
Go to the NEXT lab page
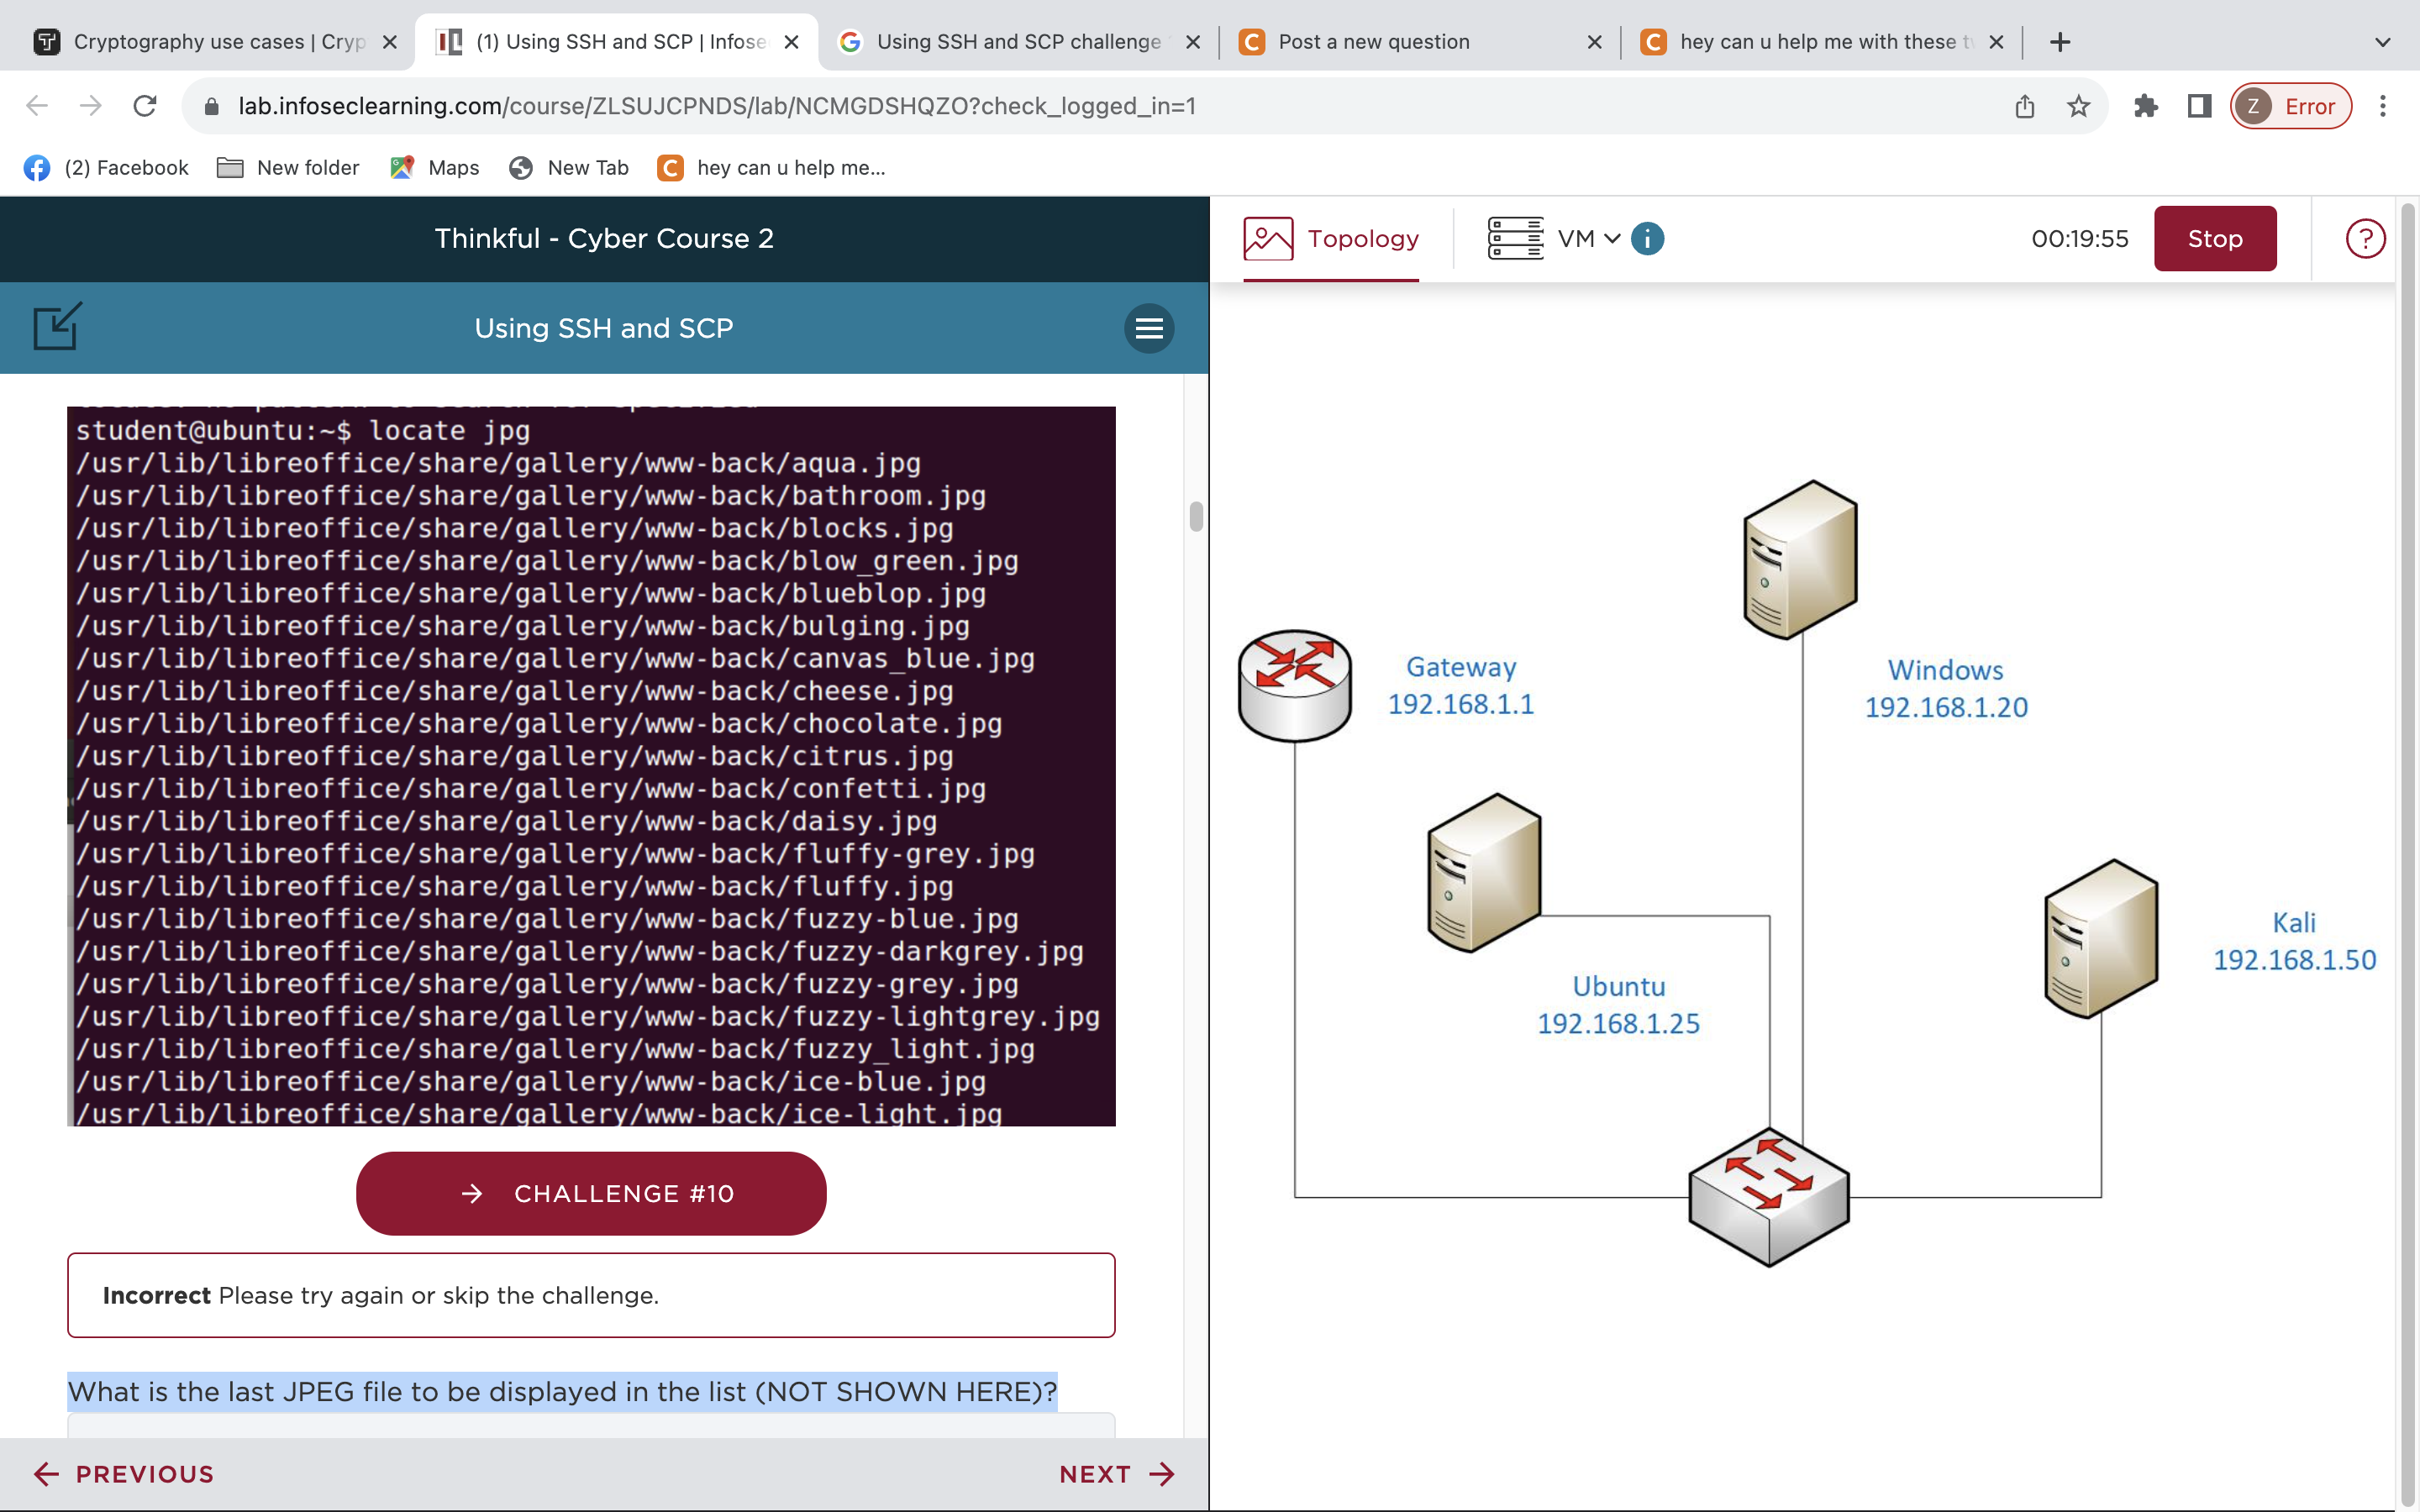[x=1116, y=1474]
